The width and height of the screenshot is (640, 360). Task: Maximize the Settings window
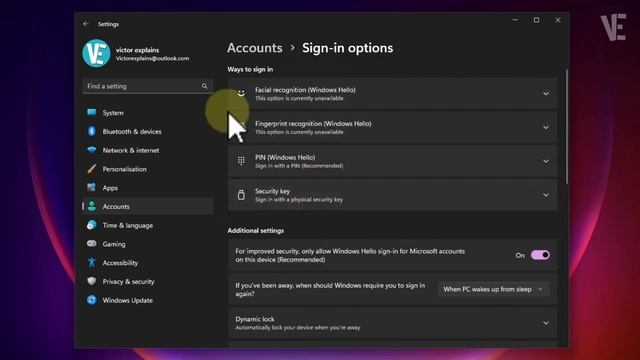(536, 20)
